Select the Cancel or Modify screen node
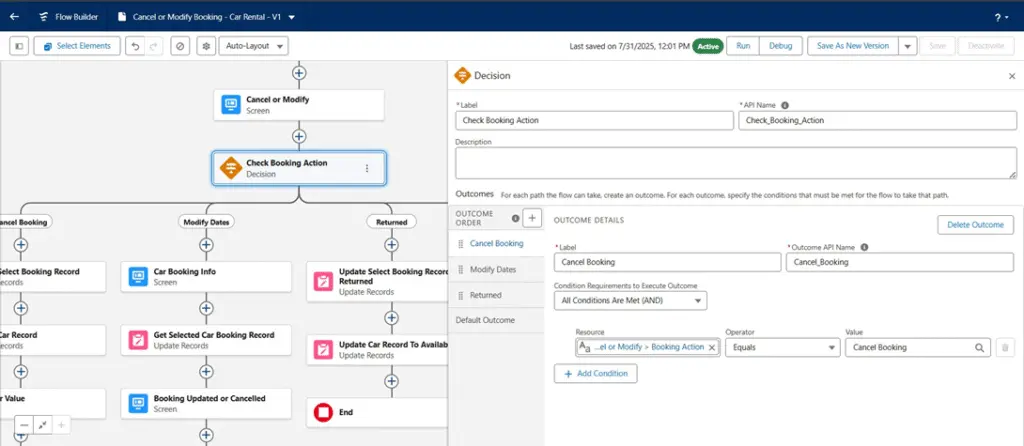This screenshot has width=1024, height=446. coord(299,105)
